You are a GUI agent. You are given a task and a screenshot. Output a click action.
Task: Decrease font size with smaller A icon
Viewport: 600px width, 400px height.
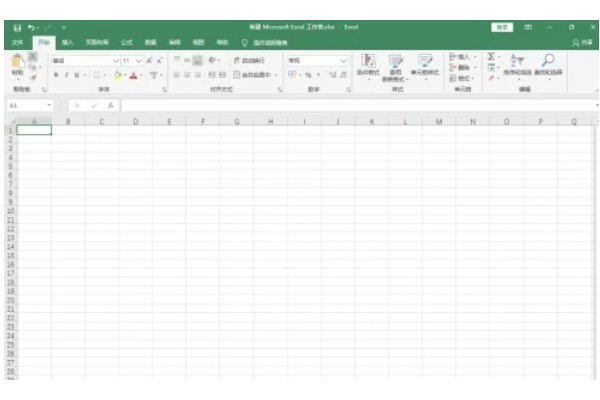click(160, 60)
